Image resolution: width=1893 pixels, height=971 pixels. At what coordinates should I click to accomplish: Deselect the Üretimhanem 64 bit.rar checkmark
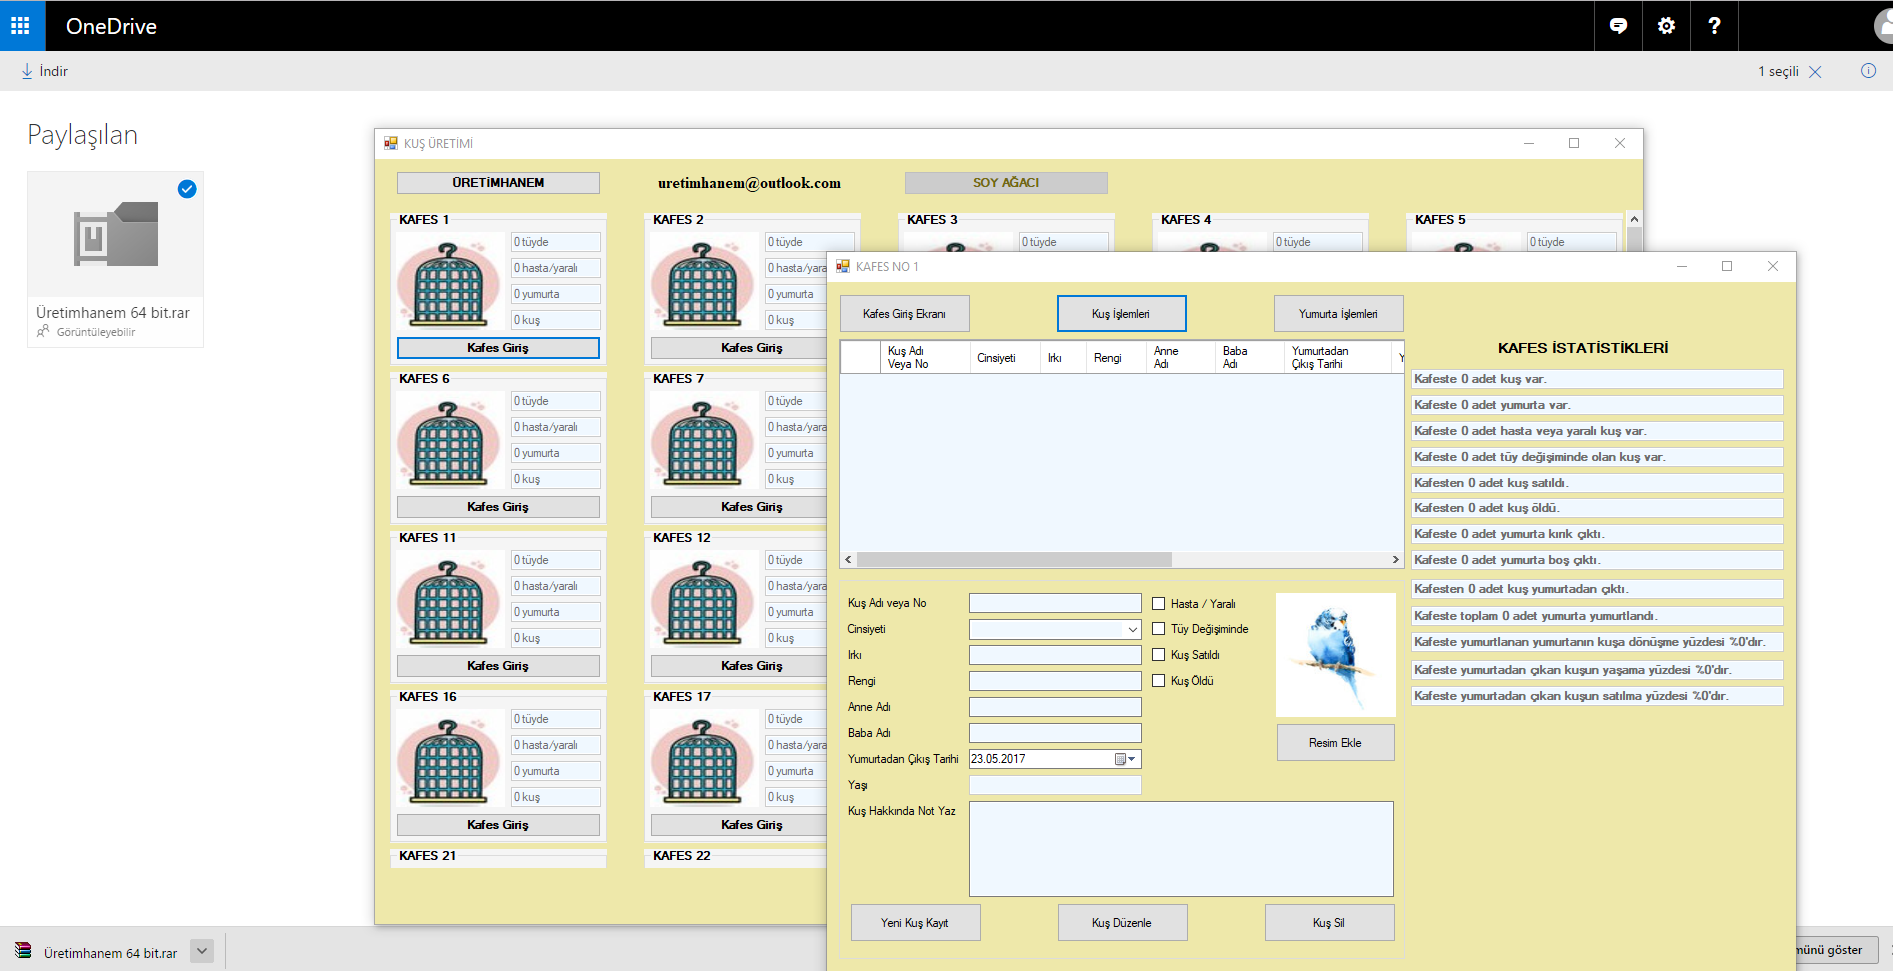click(187, 189)
